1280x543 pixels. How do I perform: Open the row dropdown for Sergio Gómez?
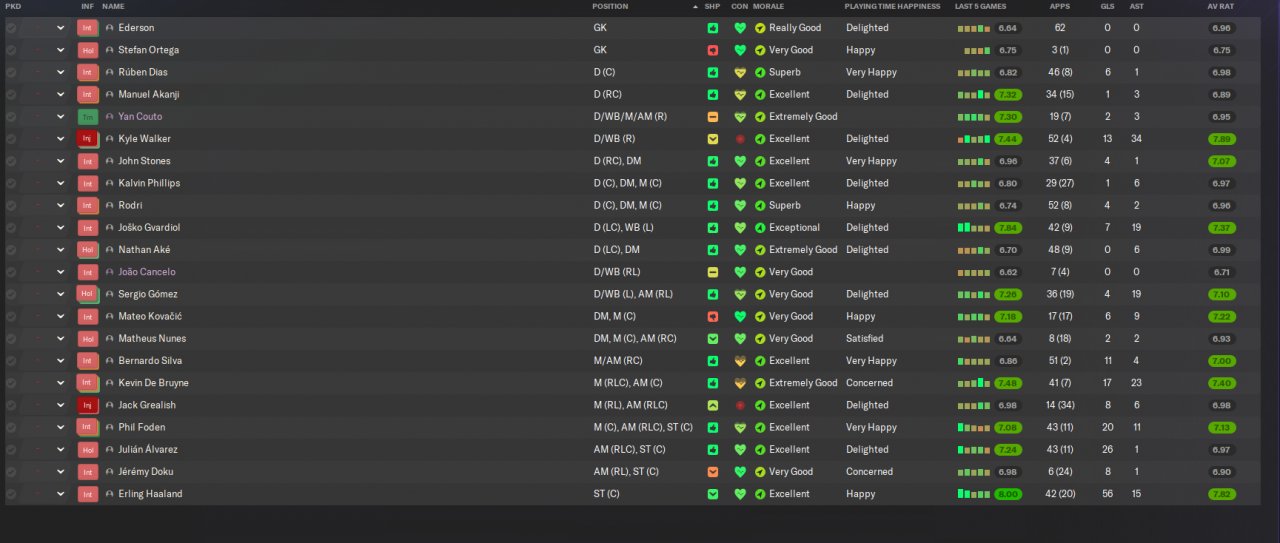click(x=60, y=294)
